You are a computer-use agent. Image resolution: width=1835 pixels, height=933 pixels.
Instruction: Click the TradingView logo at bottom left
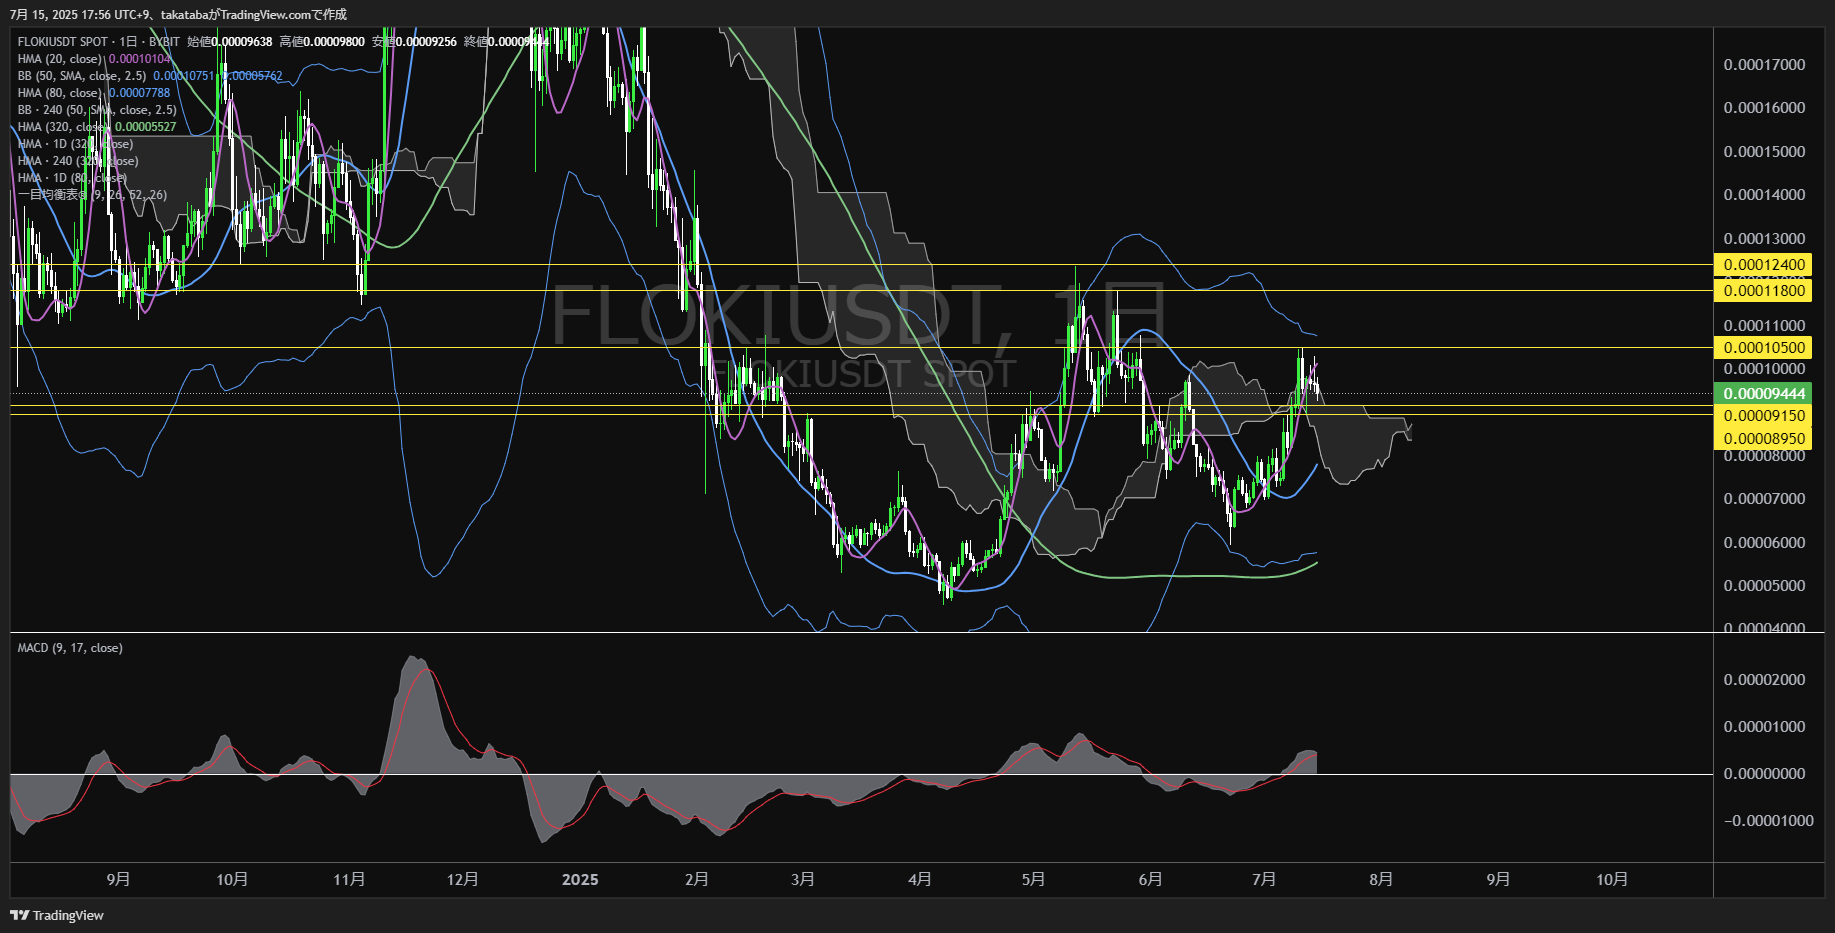[x=57, y=915]
